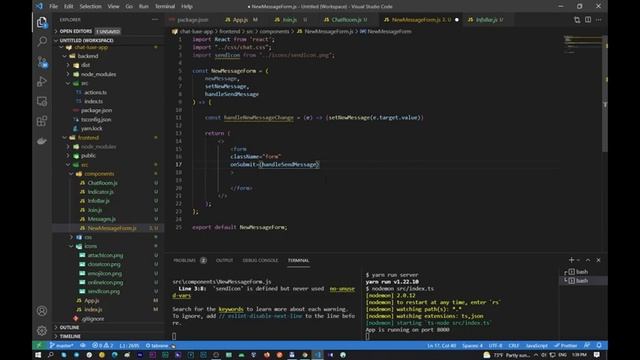Click the master branch indicator in status bar
Image resolution: width=640 pixels, height=360 pixels.
pos(61,345)
